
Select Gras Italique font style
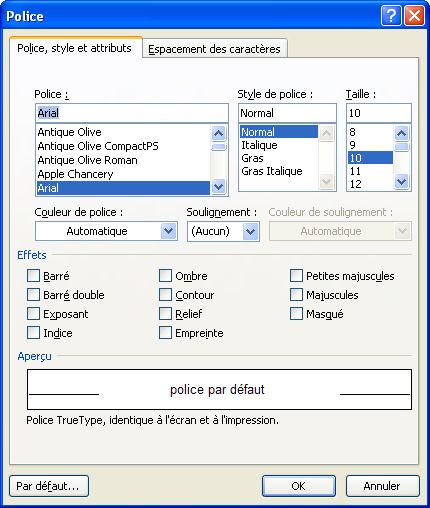coord(272,171)
